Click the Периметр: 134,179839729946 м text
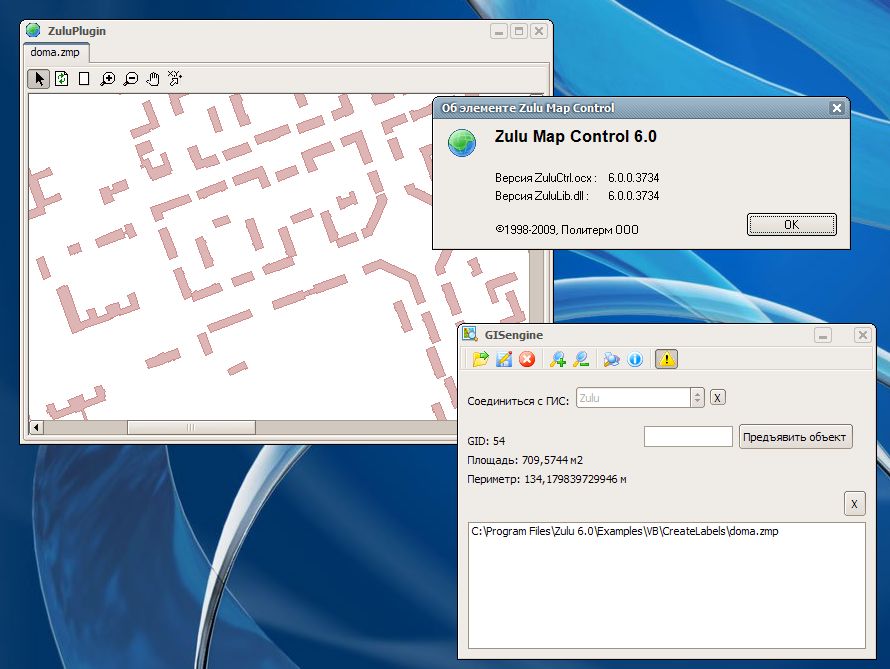This screenshot has width=890, height=669. 547,479
